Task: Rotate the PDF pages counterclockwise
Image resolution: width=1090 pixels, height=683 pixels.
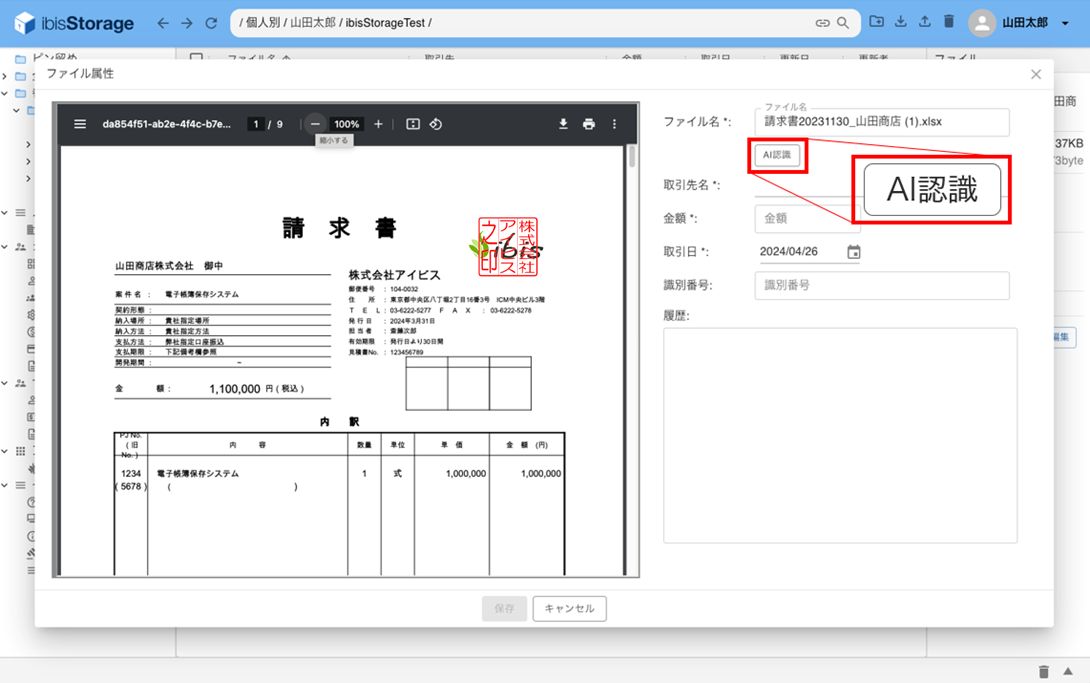Action: [435, 124]
